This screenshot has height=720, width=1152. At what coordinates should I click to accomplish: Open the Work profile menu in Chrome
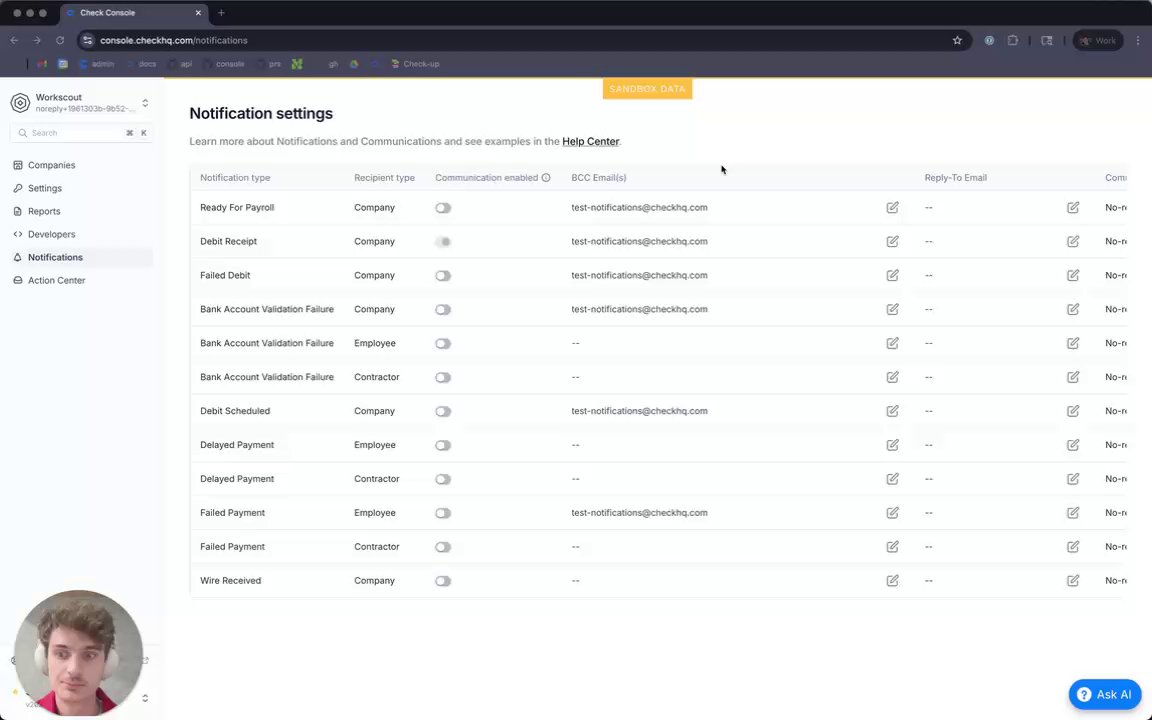(x=1097, y=41)
